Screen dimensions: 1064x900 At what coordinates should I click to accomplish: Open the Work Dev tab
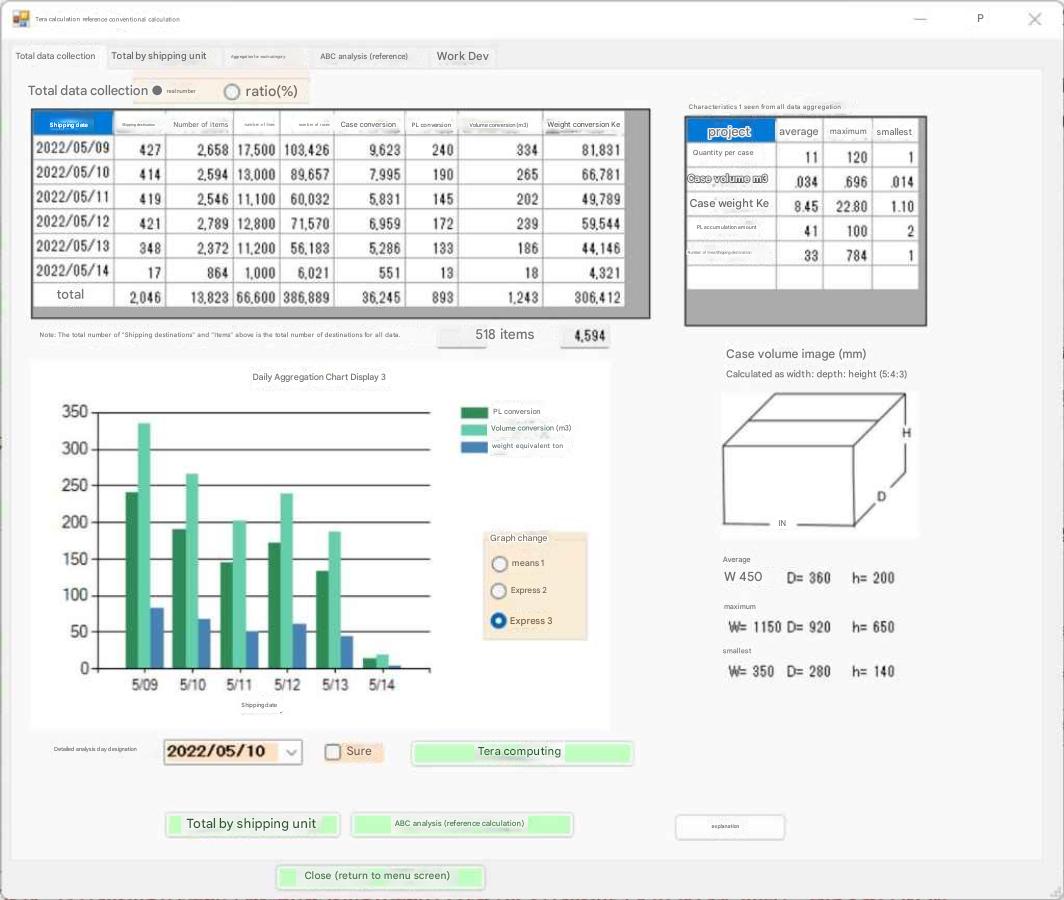[x=462, y=56]
